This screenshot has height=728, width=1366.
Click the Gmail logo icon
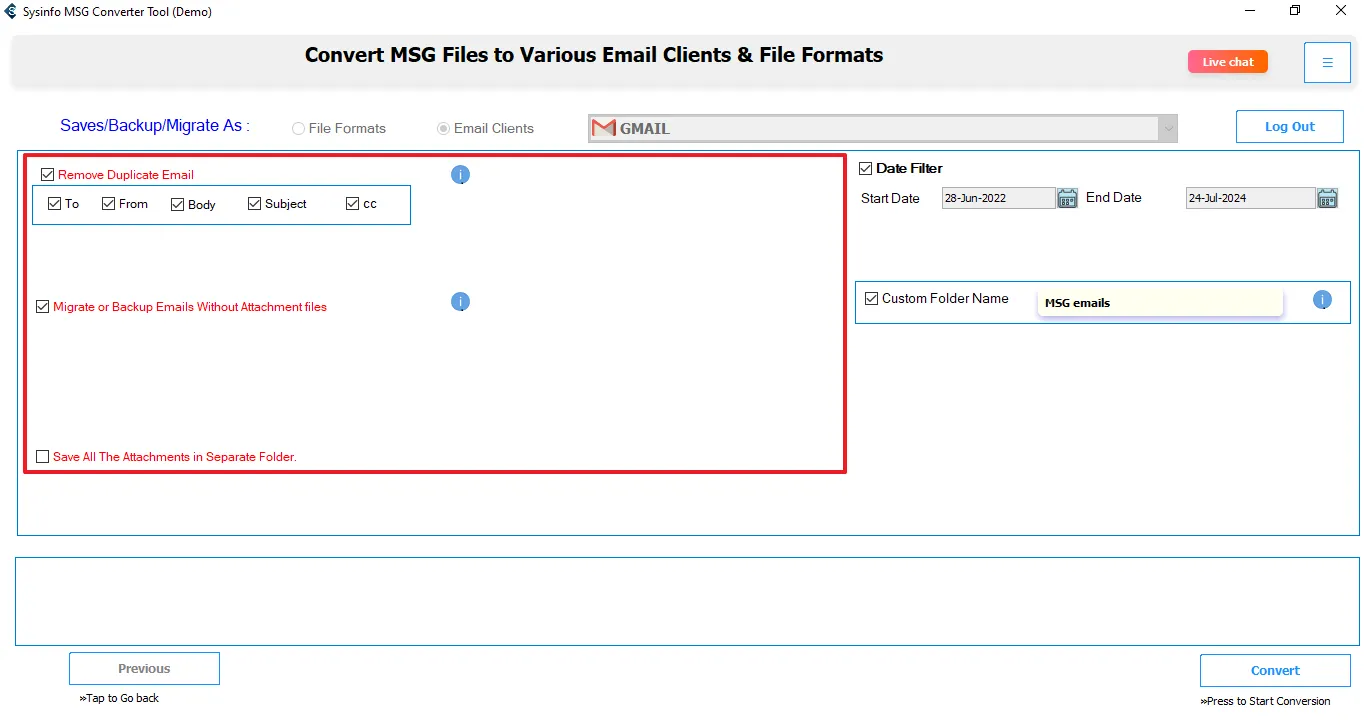[604, 128]
